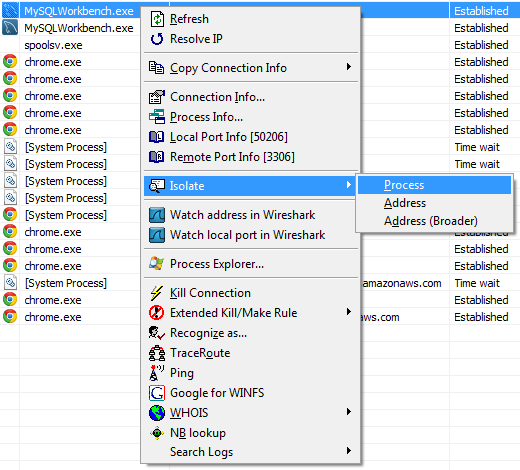Click the amazonaws.com remote host cell
This screenshot has height=470, width=520.
pos(402,283)
